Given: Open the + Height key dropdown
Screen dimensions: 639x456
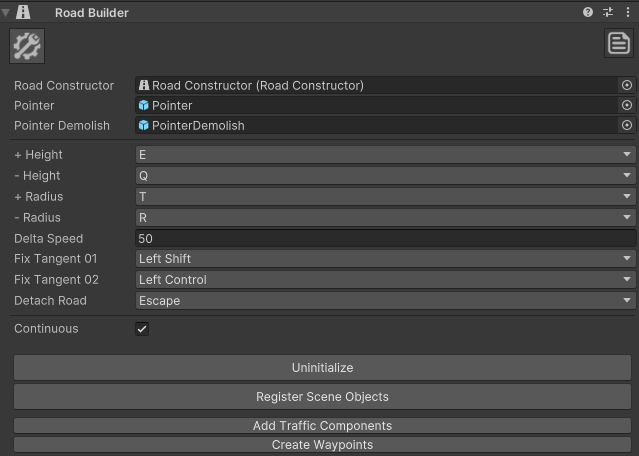Looking at the screenshot, I should coord(386,155).
